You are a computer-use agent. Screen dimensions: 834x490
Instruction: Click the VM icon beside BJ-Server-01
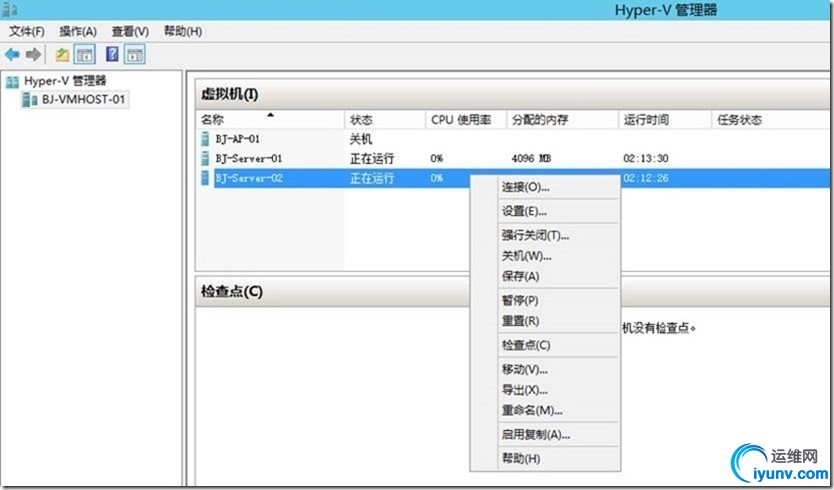pos(205,159)
